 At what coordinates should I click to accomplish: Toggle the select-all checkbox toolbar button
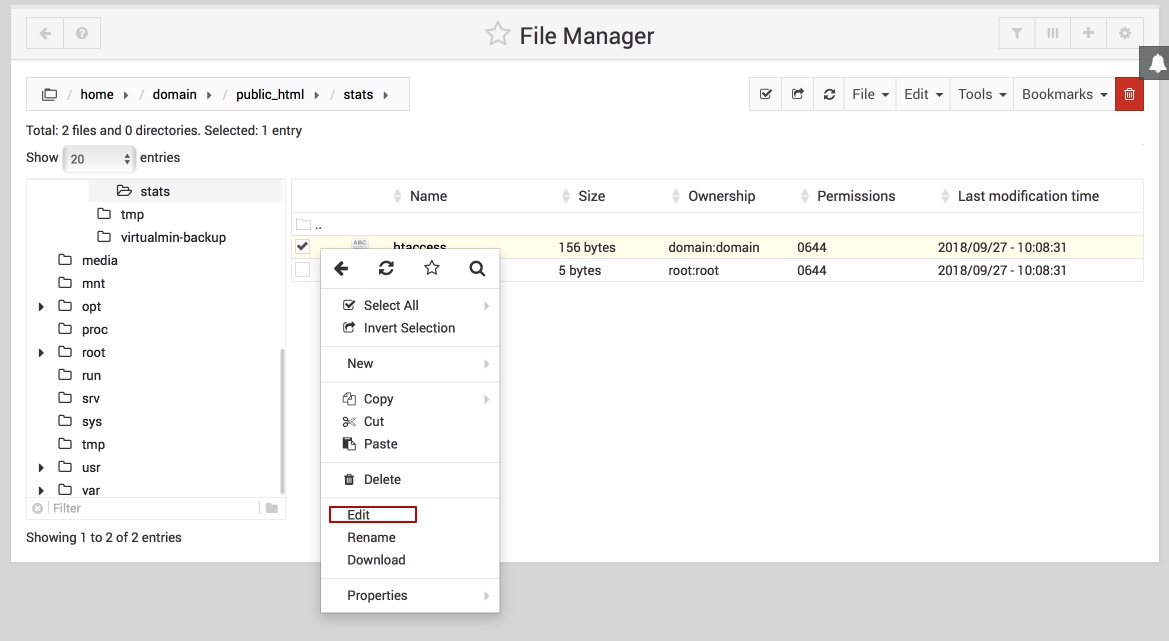[766, 94]
